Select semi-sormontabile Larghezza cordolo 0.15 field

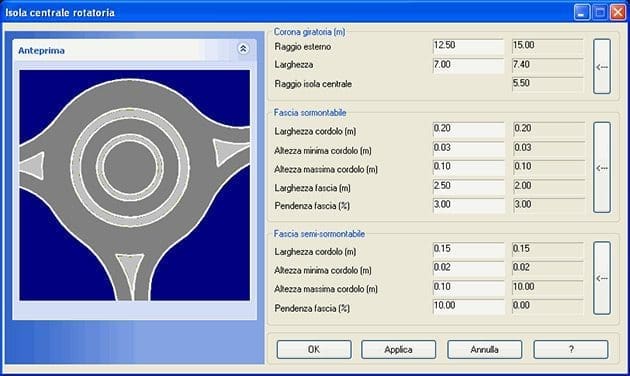(469, 249)
